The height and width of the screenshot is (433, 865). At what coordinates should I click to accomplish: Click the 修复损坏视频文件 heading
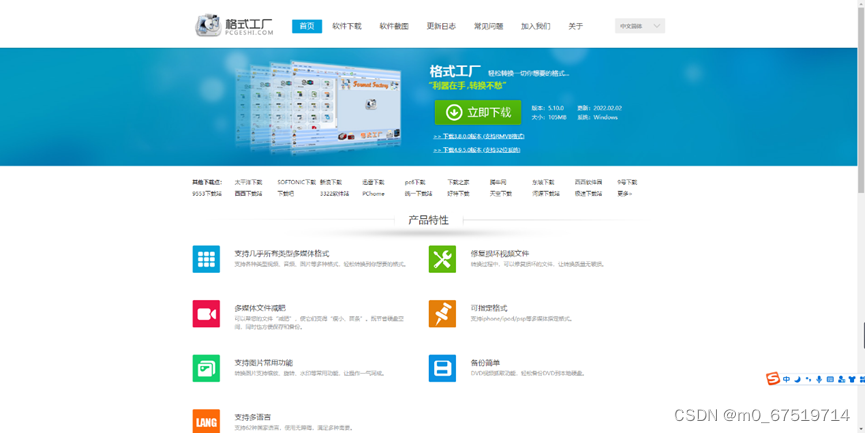click(x=500, y=254)
